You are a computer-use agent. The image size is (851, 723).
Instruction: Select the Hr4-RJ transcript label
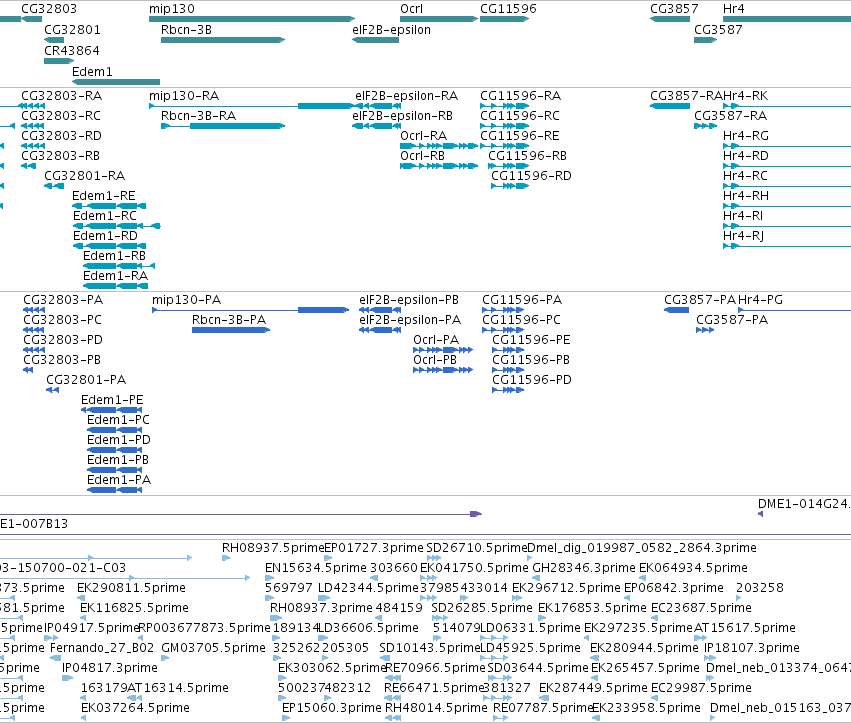pos(744,236)
